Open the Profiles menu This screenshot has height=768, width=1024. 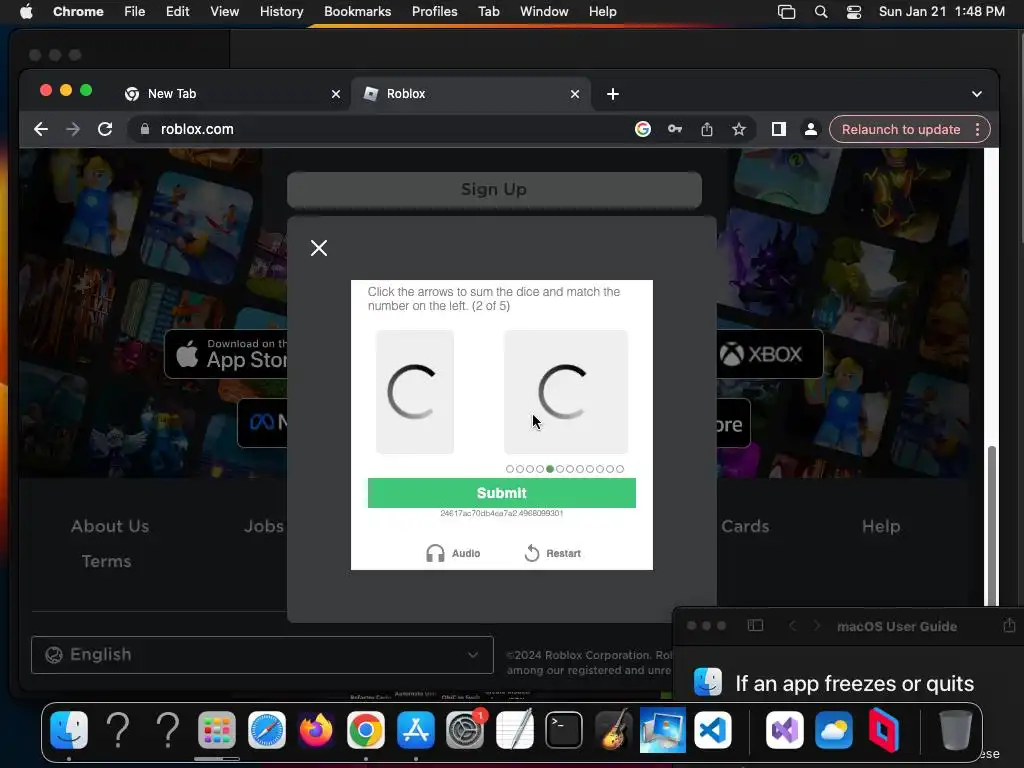434,11
